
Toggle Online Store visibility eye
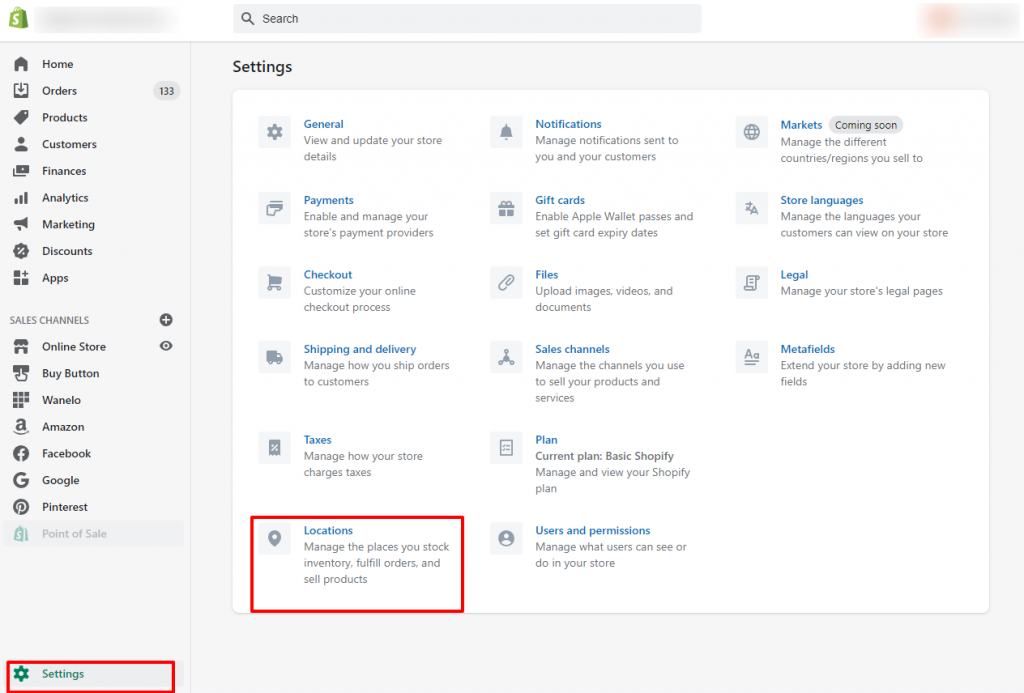pyautogui.click(x=166, y=346)
